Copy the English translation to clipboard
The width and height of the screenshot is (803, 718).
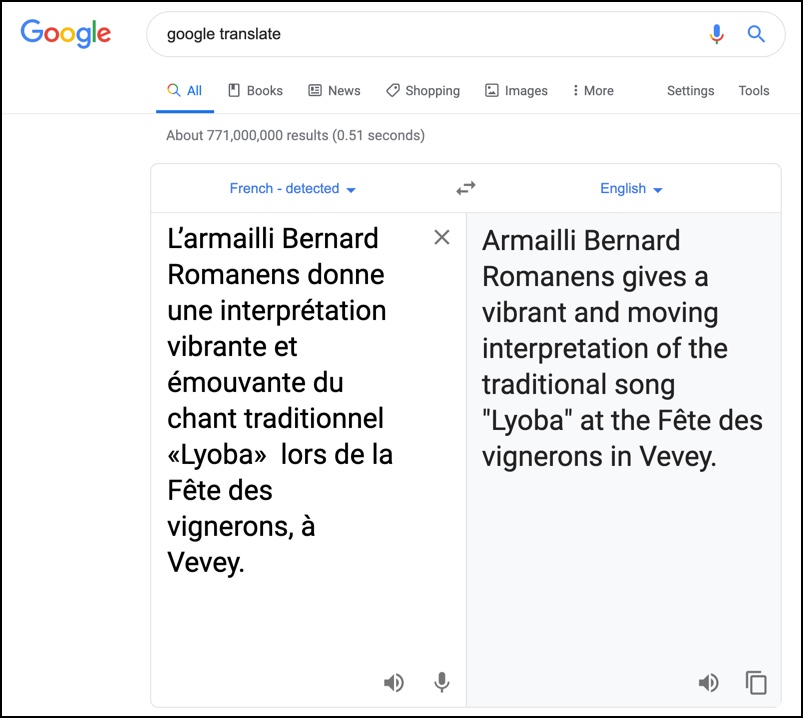click(x=756, y=682)
